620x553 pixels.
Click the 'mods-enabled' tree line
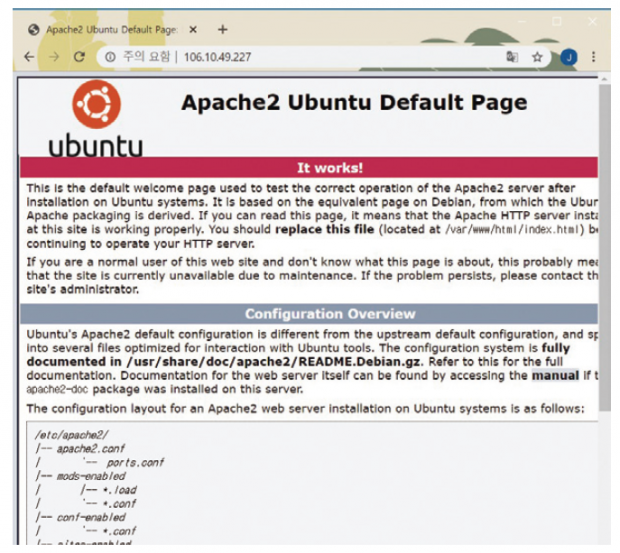[91, 476]
